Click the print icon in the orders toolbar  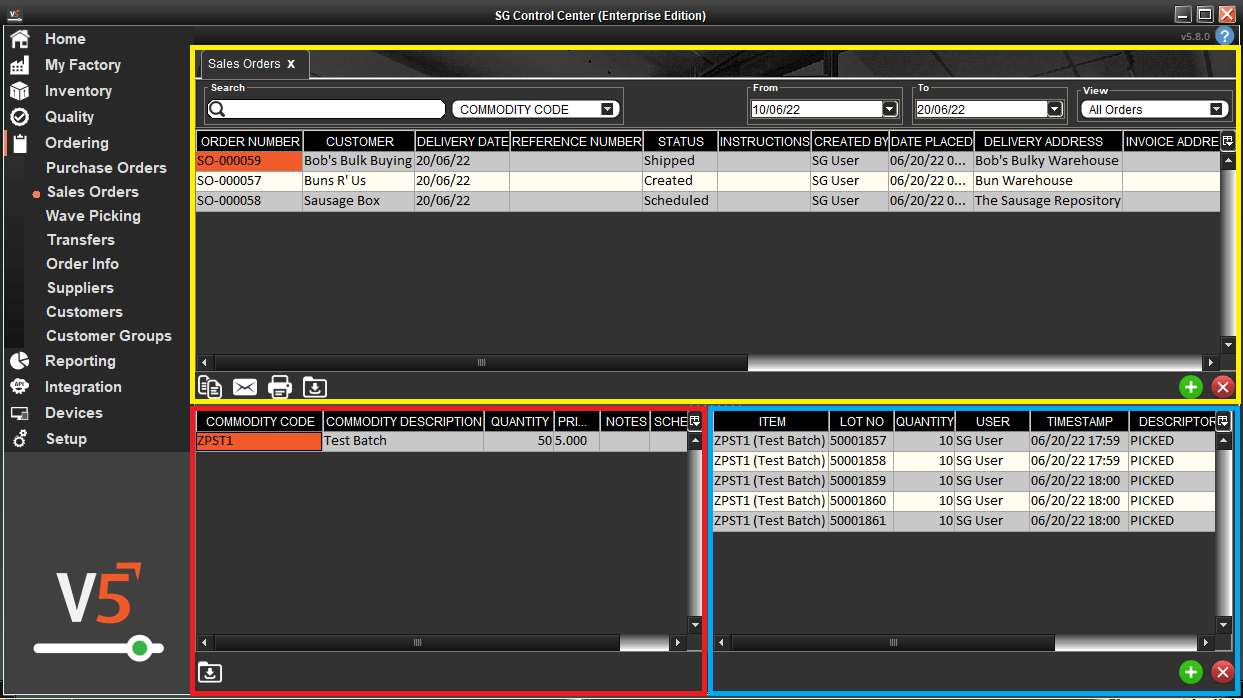click(x=280, y=387)
